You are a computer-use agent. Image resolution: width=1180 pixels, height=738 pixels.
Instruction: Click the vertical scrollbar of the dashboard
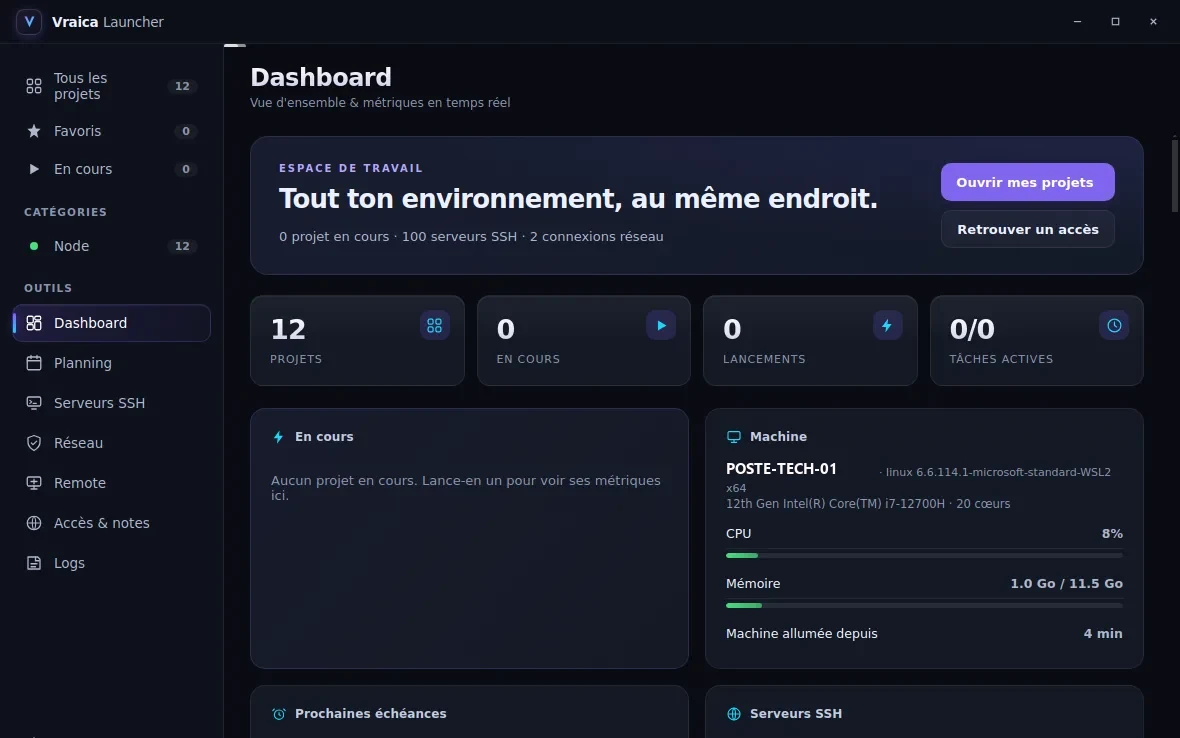point(1174,175)
